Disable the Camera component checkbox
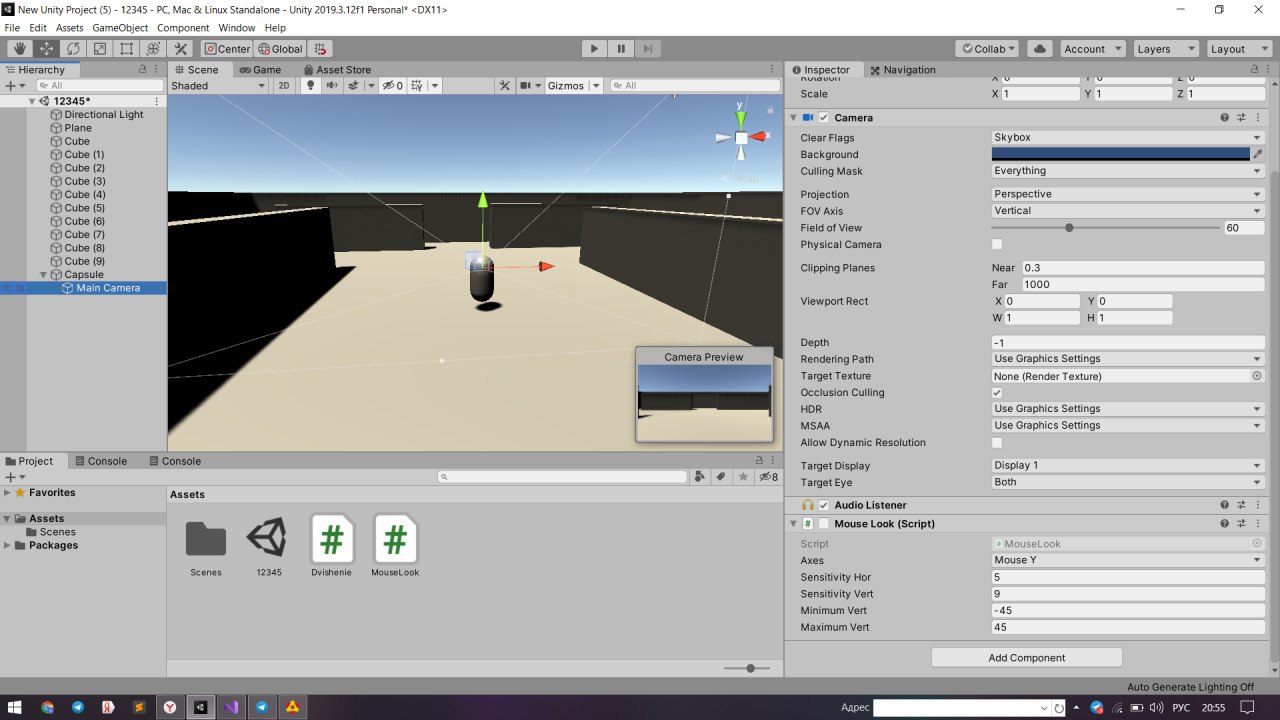The image size is (1280, 720). (x=824, y=117)
